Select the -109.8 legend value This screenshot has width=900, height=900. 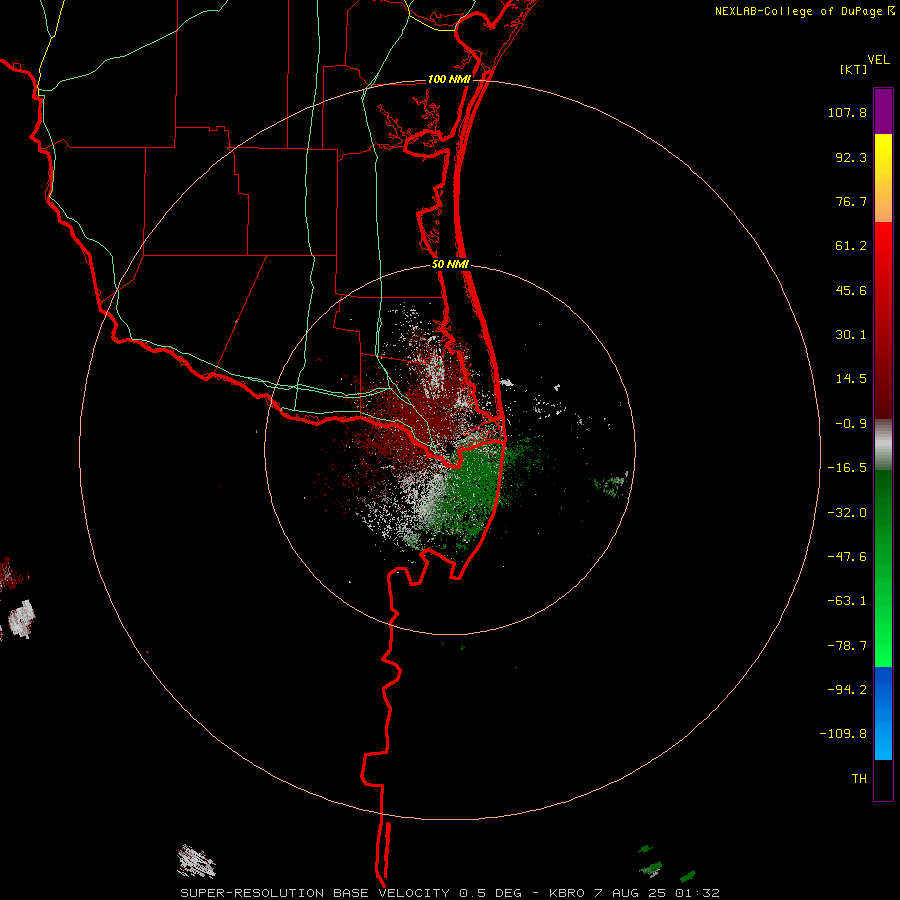tap(843, 734)
